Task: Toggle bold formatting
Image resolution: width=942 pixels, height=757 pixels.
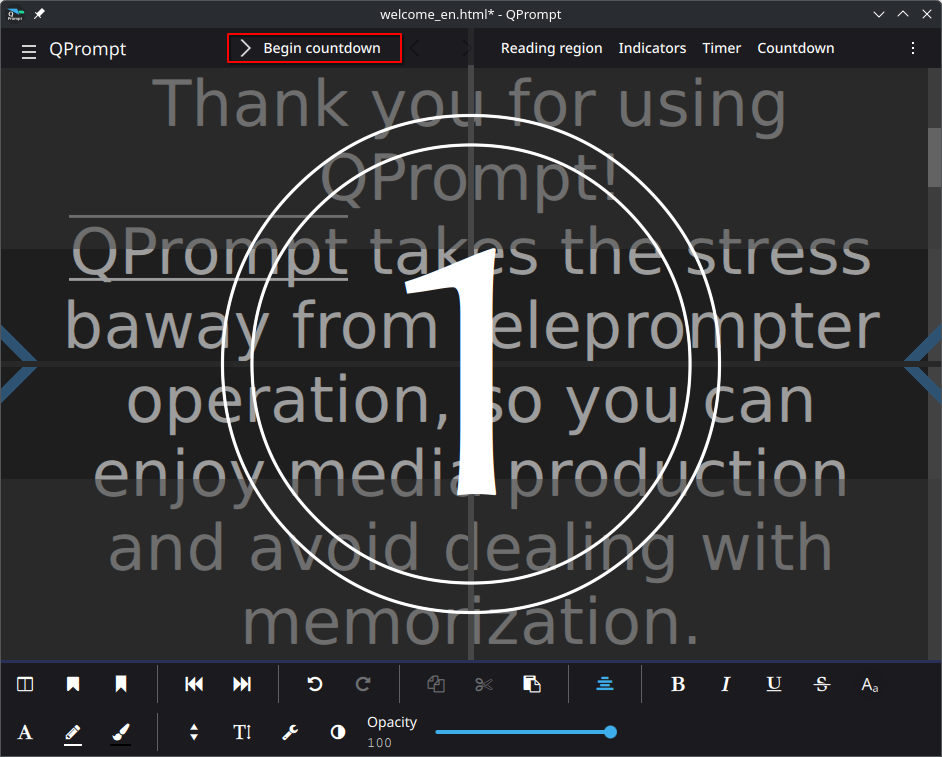Action: [x=678, y=684]
